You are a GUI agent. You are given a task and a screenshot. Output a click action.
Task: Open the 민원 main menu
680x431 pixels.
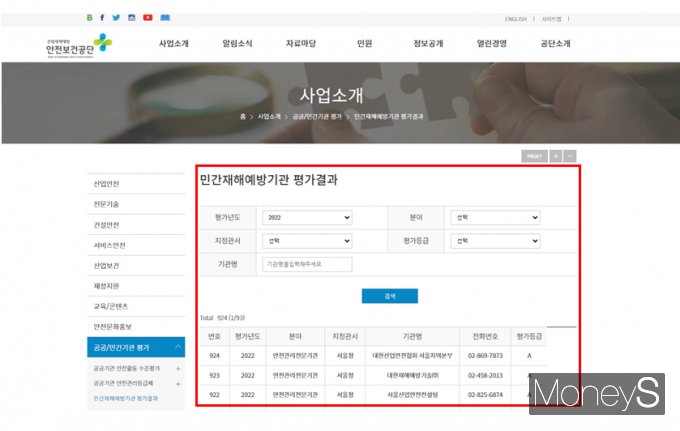coord(364,43)
